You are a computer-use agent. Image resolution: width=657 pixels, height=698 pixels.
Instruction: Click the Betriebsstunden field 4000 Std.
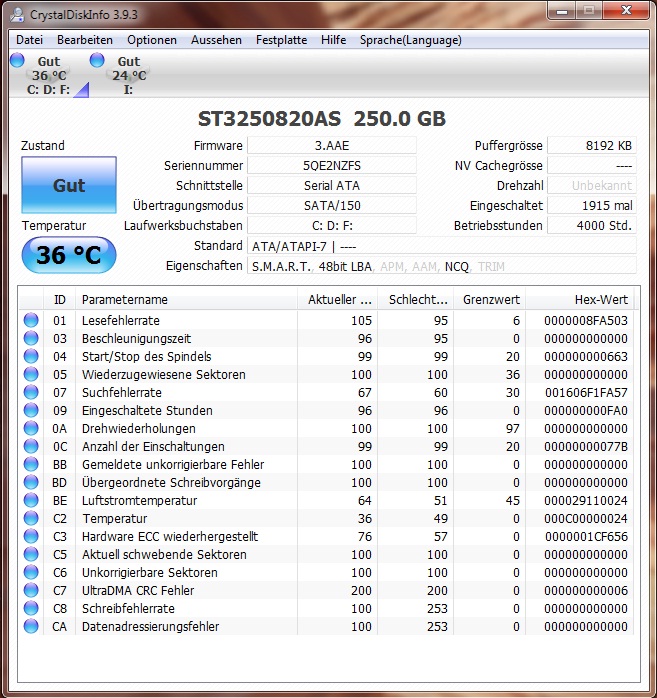point(592,226)
